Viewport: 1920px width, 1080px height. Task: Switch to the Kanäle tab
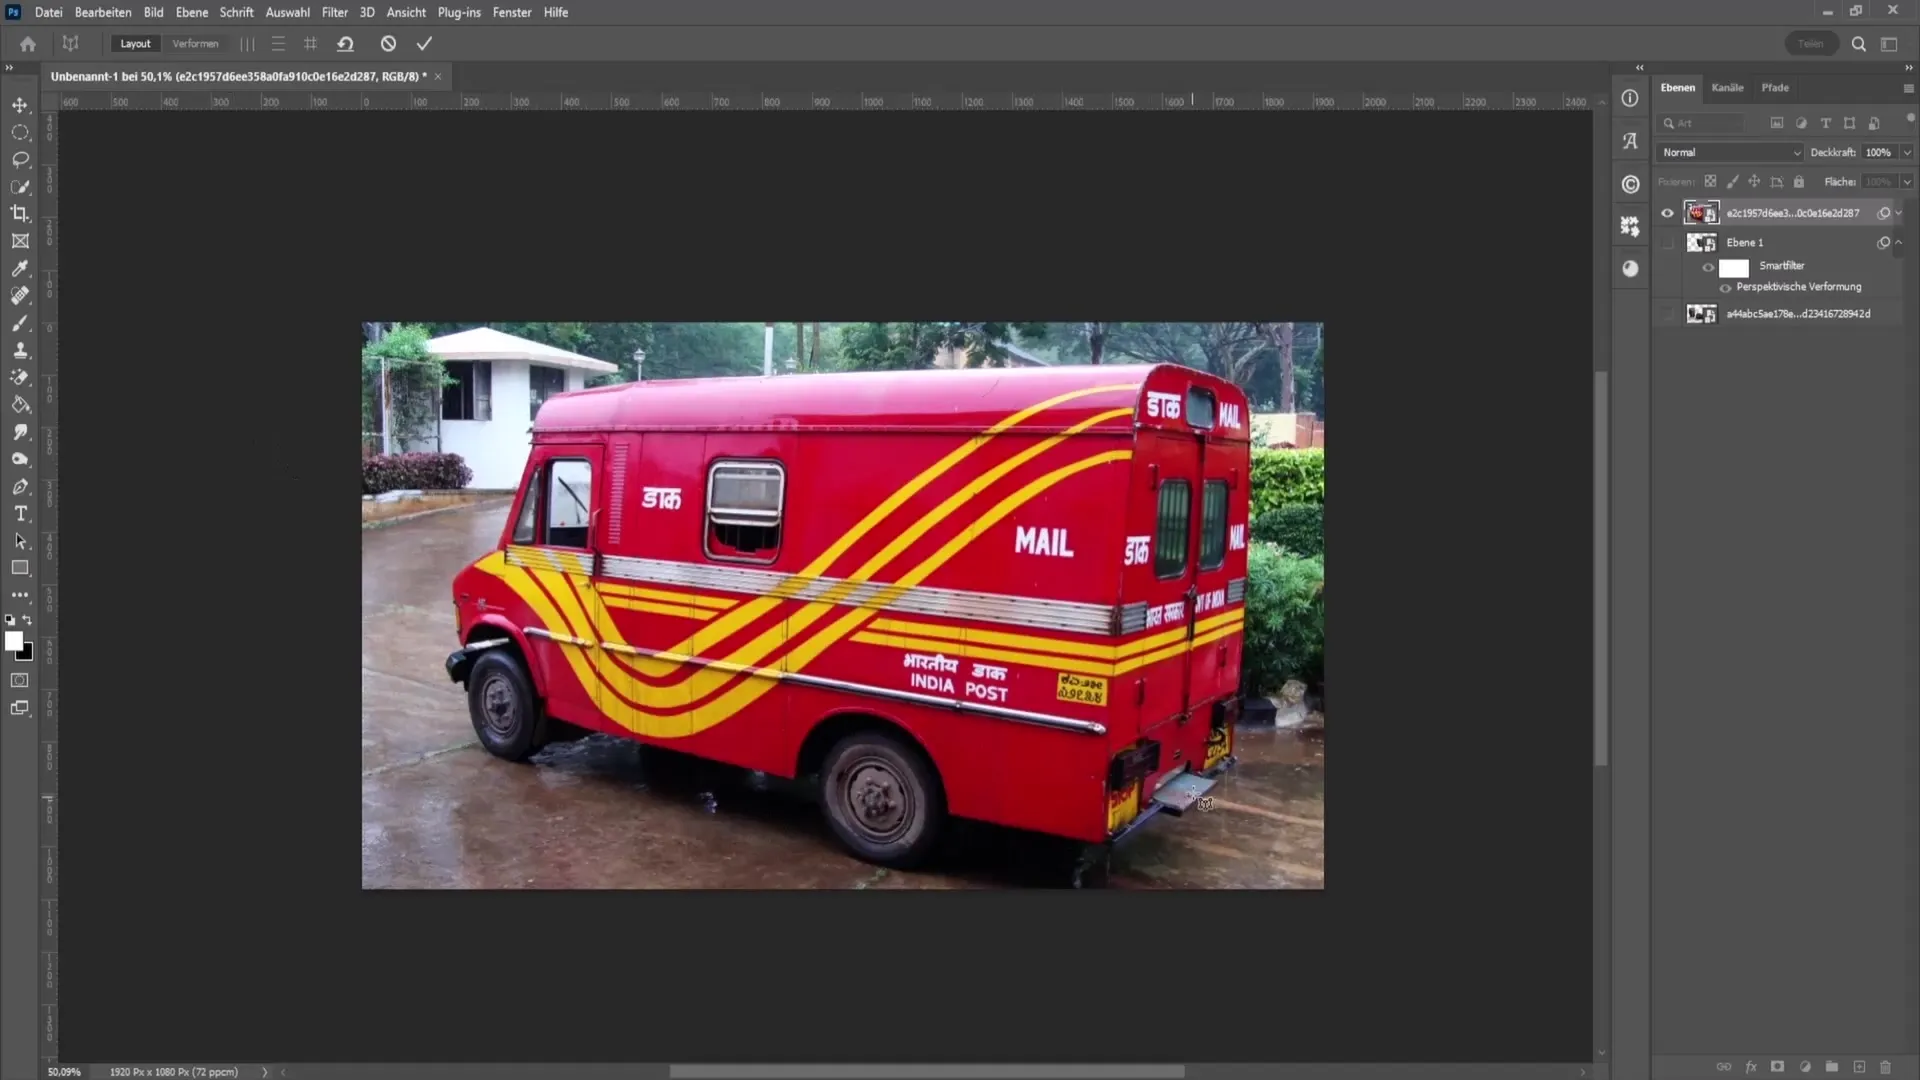1727,88
